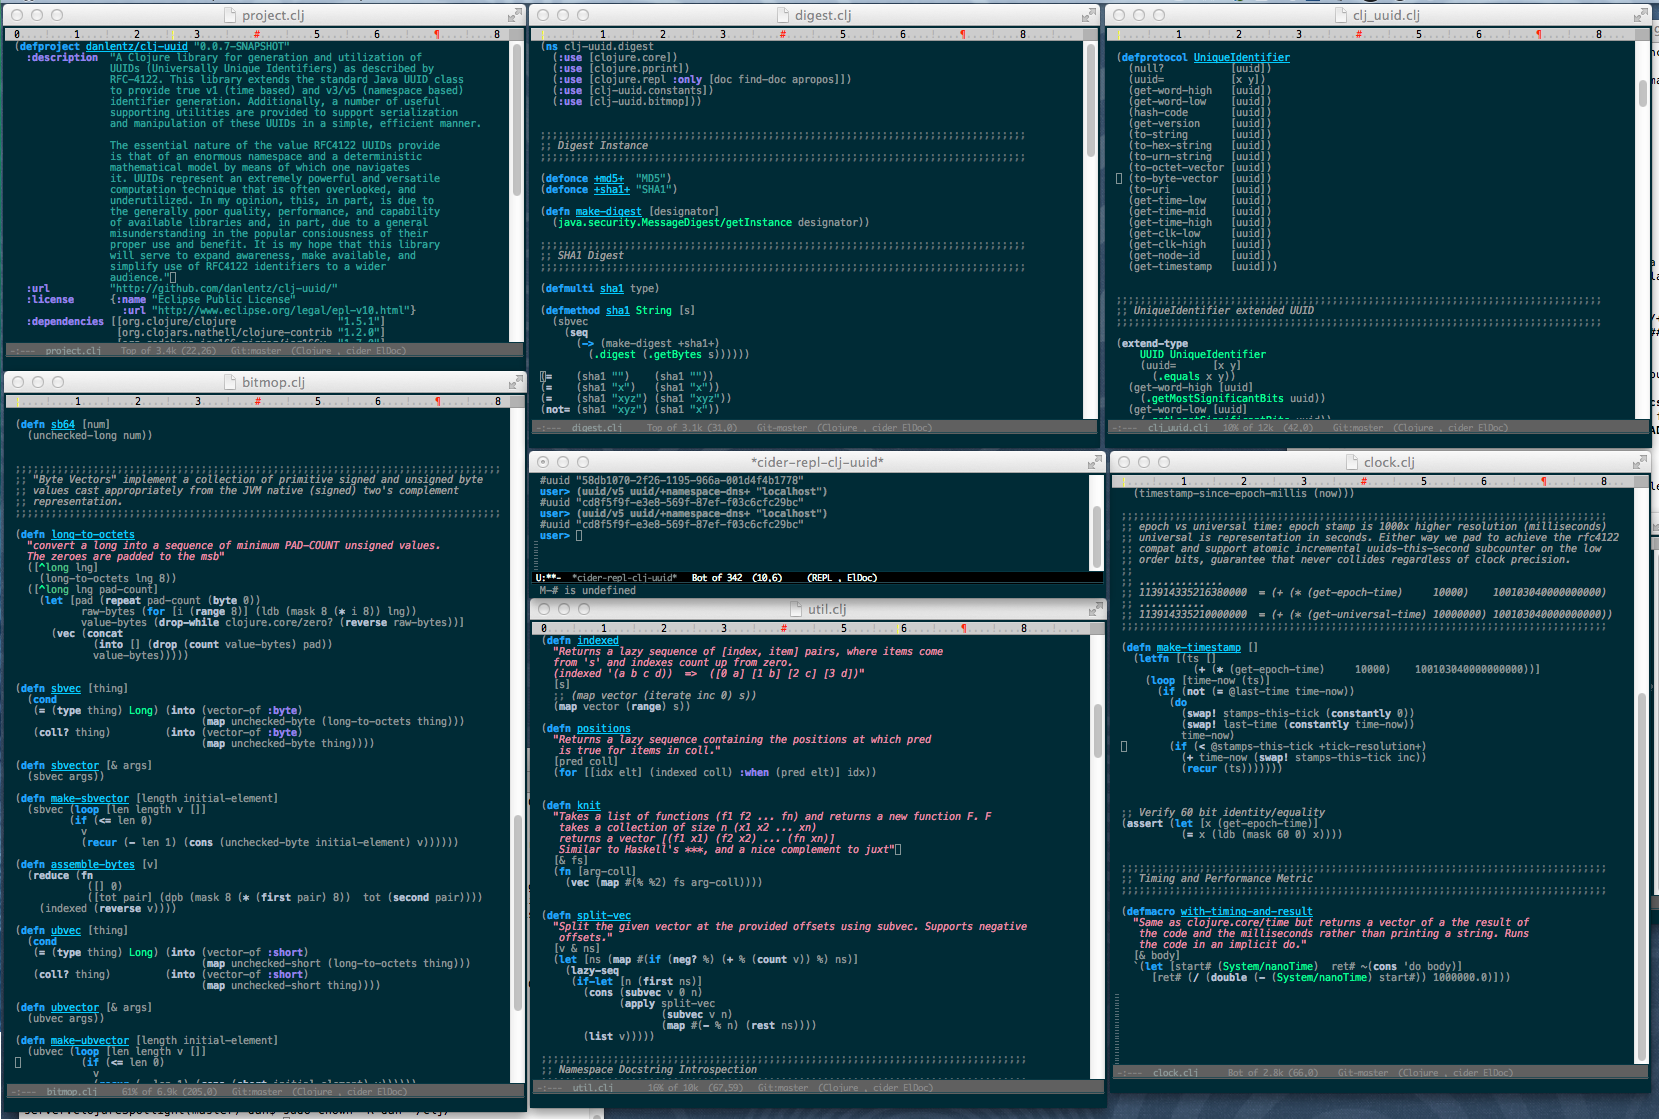Screen dimensions: 1659x1119
Task: Click 'SHA1 Digest' comment heading in digest.clj
Action: pyautogui.click(x=590, y=256)
